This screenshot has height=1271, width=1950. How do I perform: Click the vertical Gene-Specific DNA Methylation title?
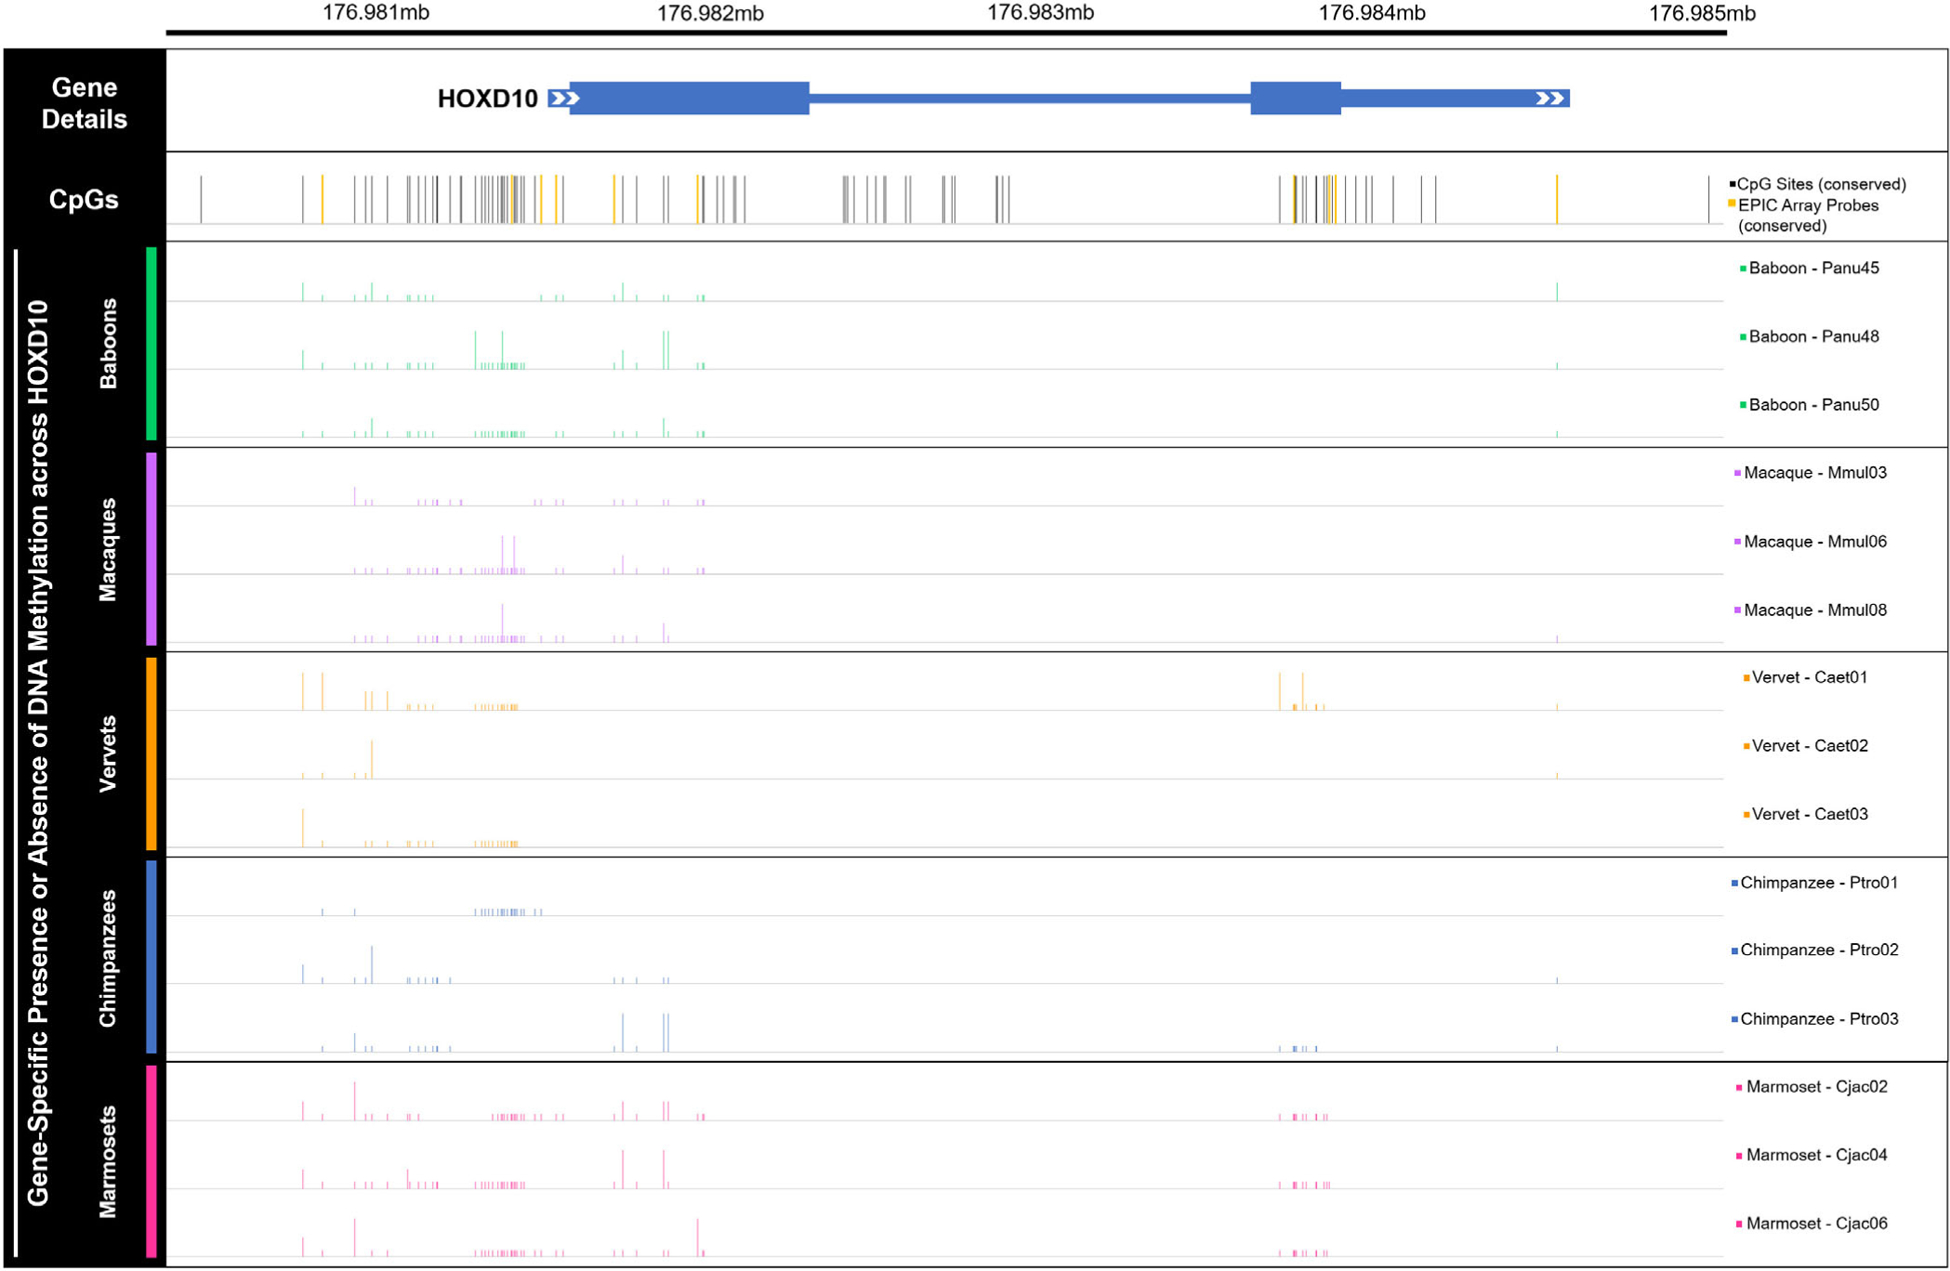tap(39, 753)
